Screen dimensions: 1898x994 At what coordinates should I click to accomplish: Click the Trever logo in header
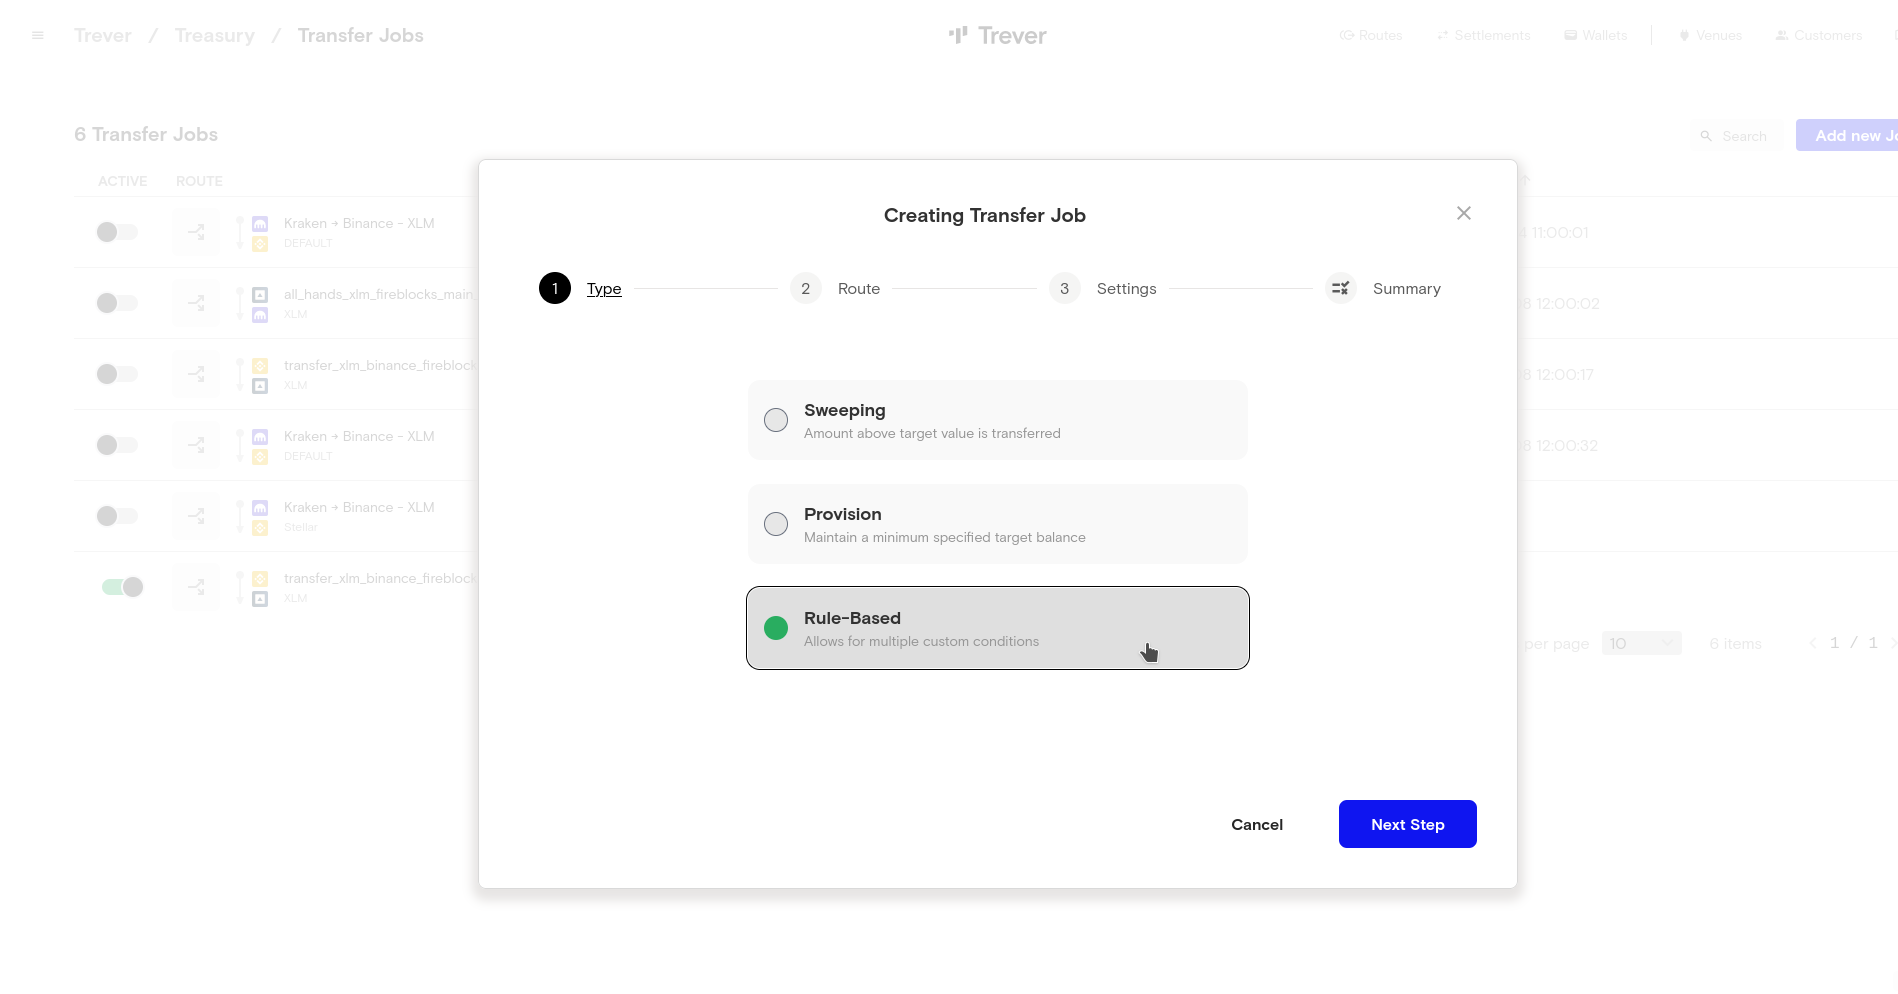[997, 35]
